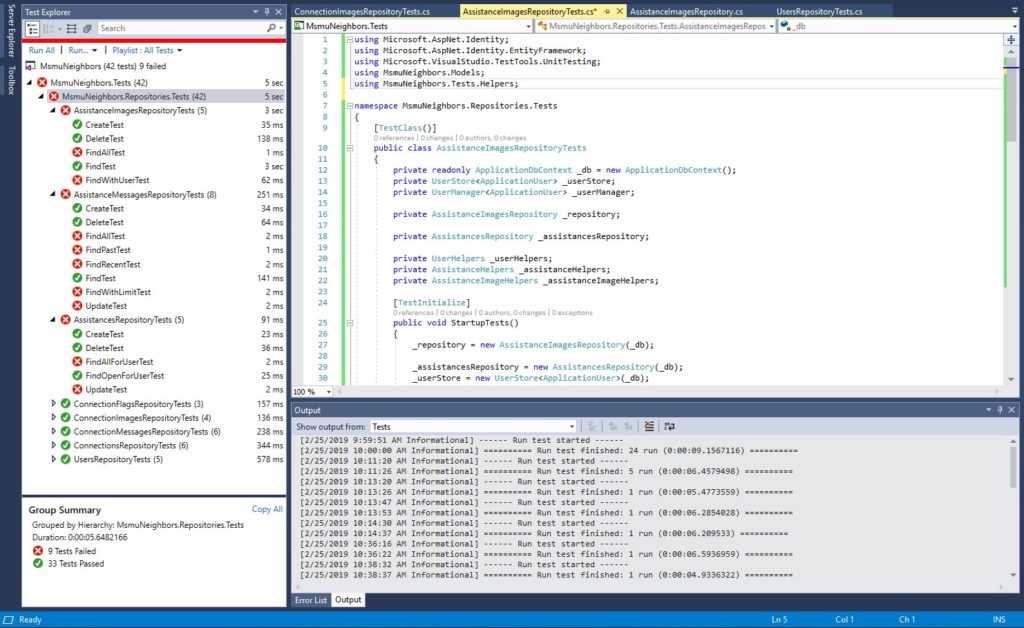The height and width of the screenshot is (628, 1024).
Task: Click Copy All in Group Summary
Action: (267, 509)
